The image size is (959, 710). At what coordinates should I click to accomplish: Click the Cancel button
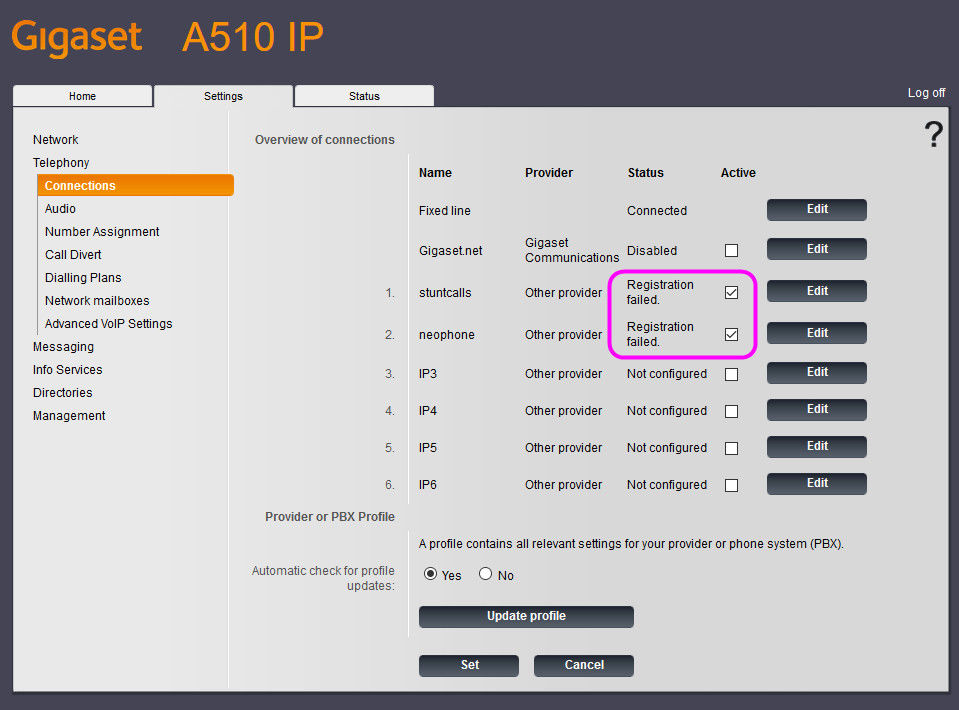[x=584, y=665]
